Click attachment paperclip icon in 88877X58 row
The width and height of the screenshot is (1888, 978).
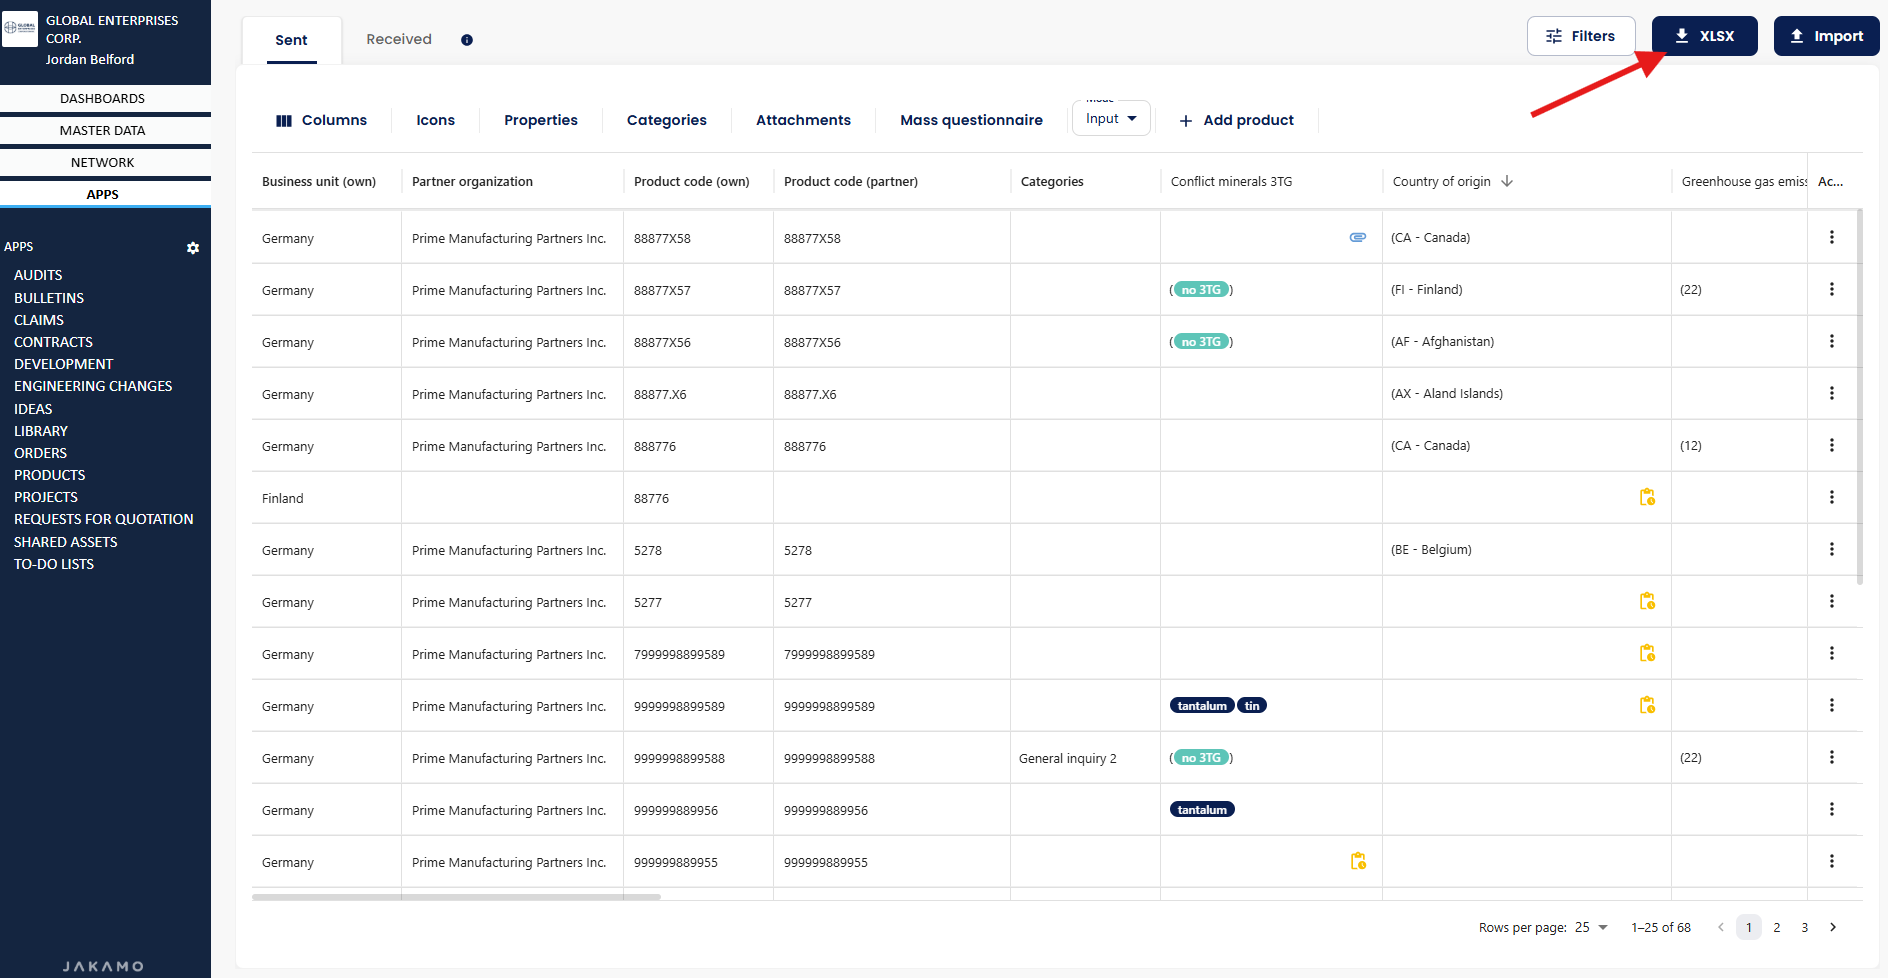coord(1357,238)
